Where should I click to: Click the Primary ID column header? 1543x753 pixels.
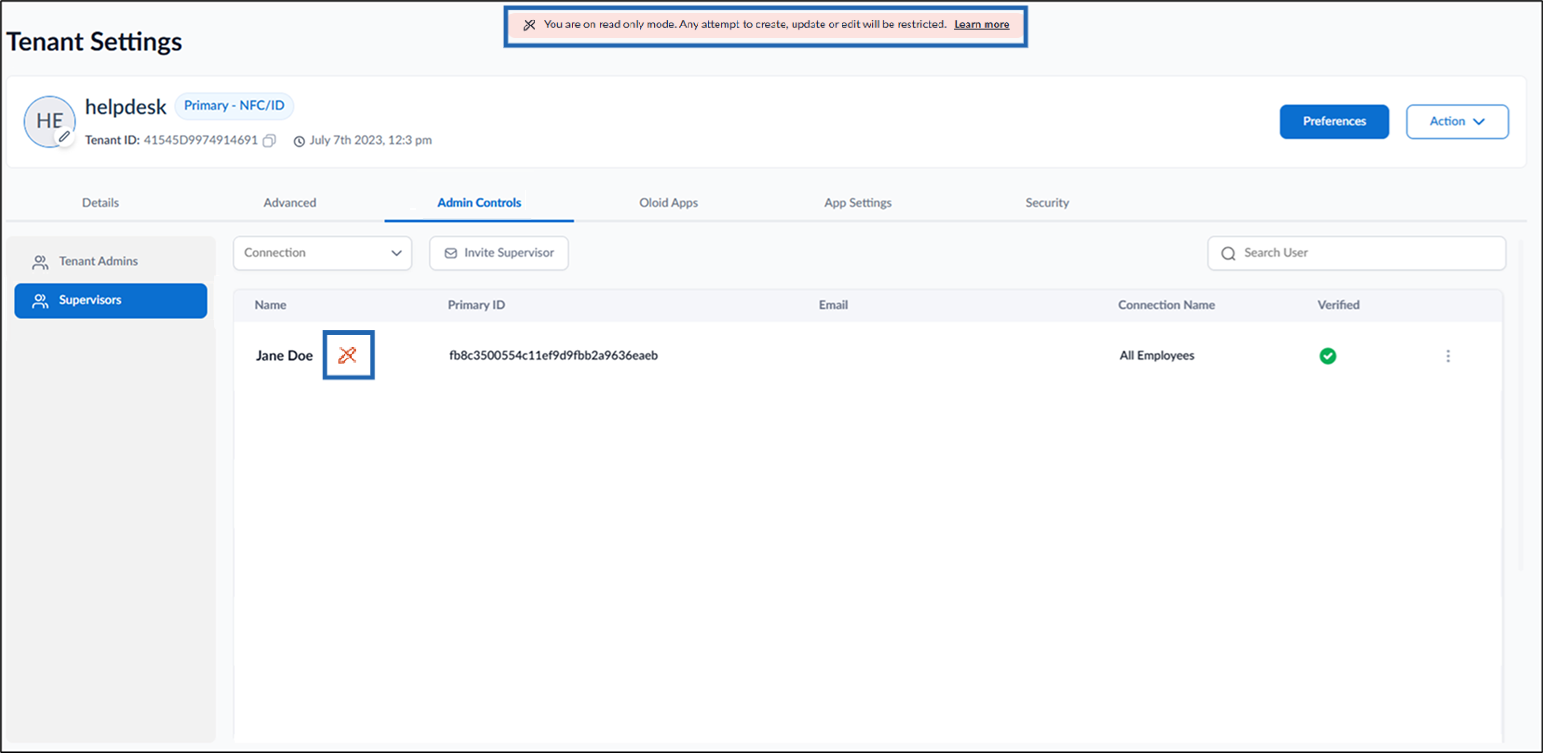pos(476,305)
